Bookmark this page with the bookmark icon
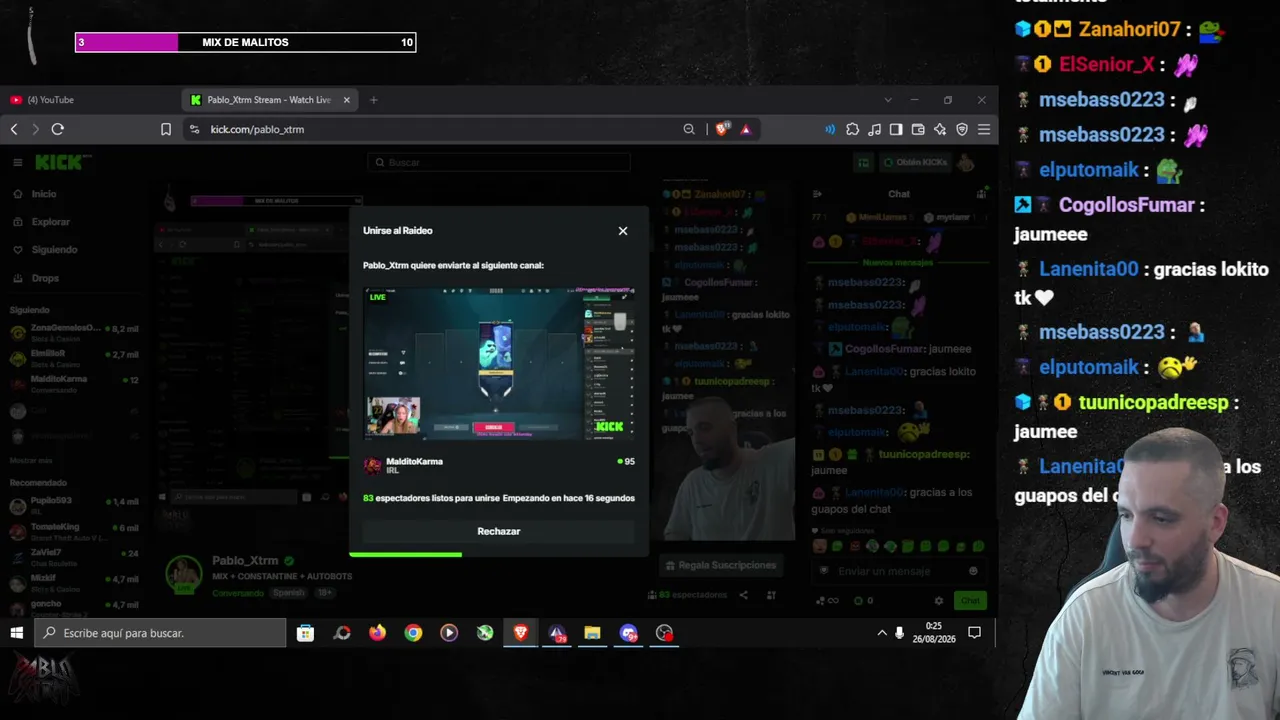The width and height of the screenshot is (1280, 720). (166, 129)
